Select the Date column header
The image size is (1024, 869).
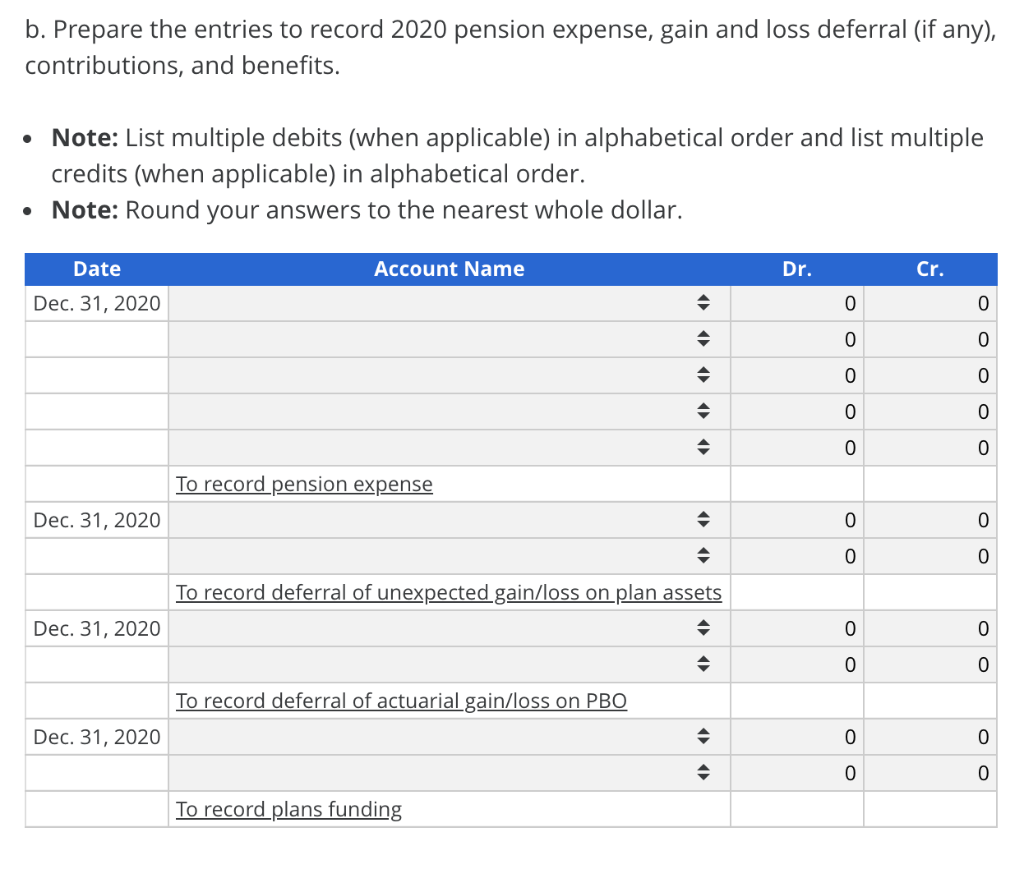point(96,268)
